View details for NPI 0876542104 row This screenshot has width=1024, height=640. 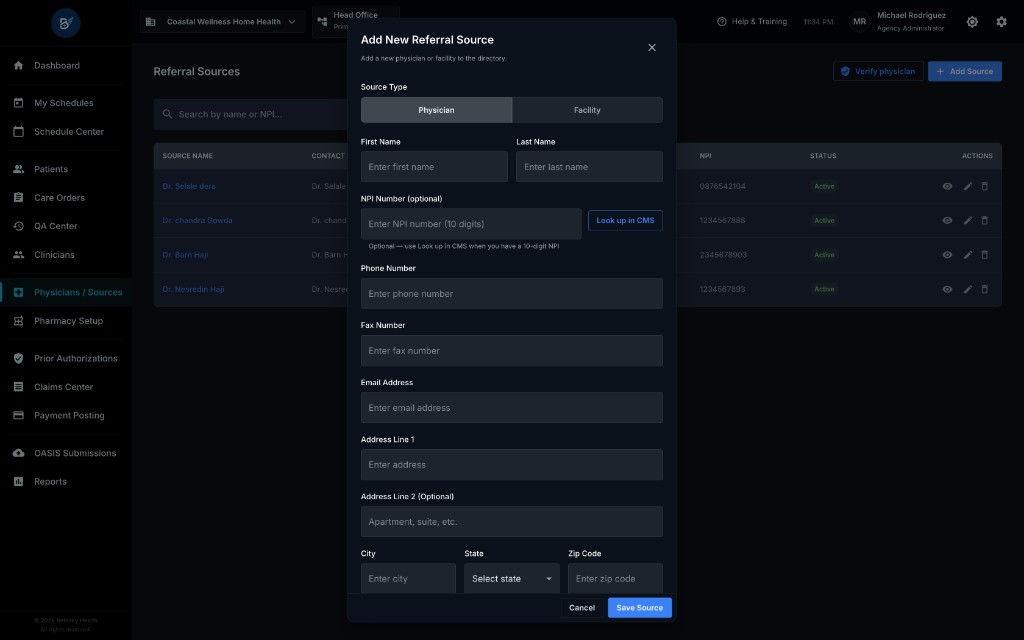(947, 186)
